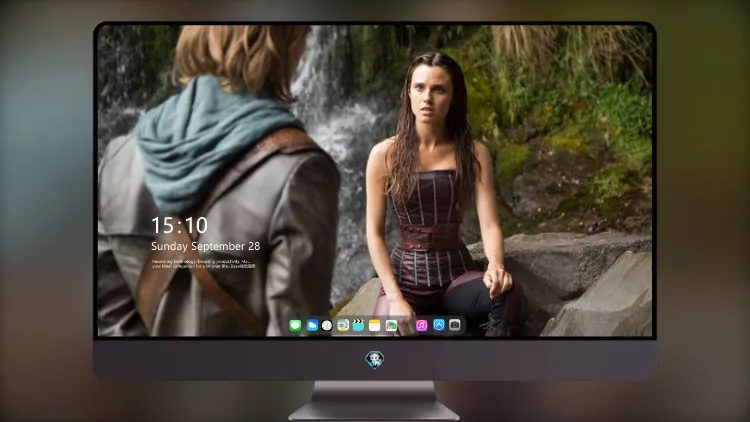Open the yellow Notes app in dock
750x422 pixels.
click(x=375, y=325)
